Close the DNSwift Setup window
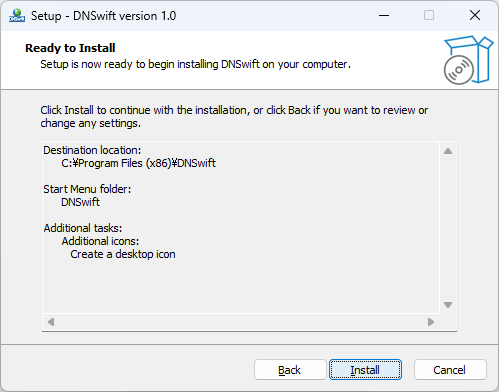Viewport: 499px width, 392px height. (475, 15)
